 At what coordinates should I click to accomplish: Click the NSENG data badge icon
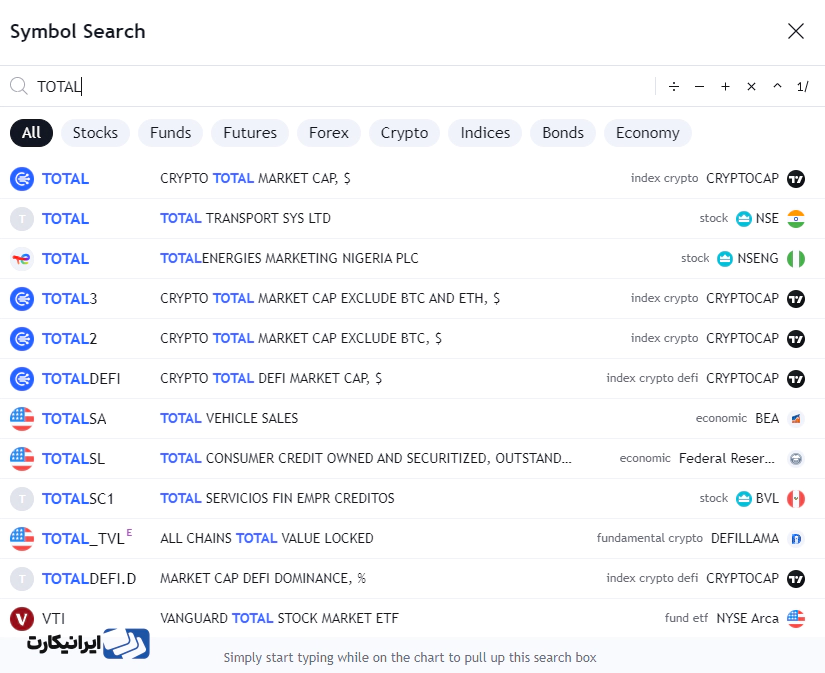coord(725,259)
